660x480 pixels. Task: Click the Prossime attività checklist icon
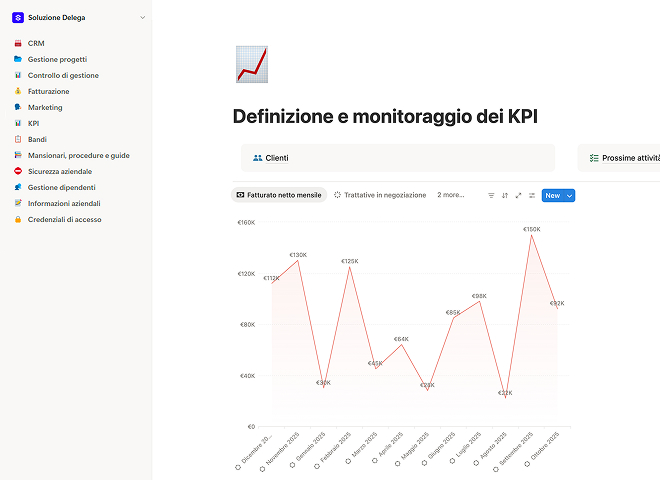pyautogui.click(x=594, y=158)
